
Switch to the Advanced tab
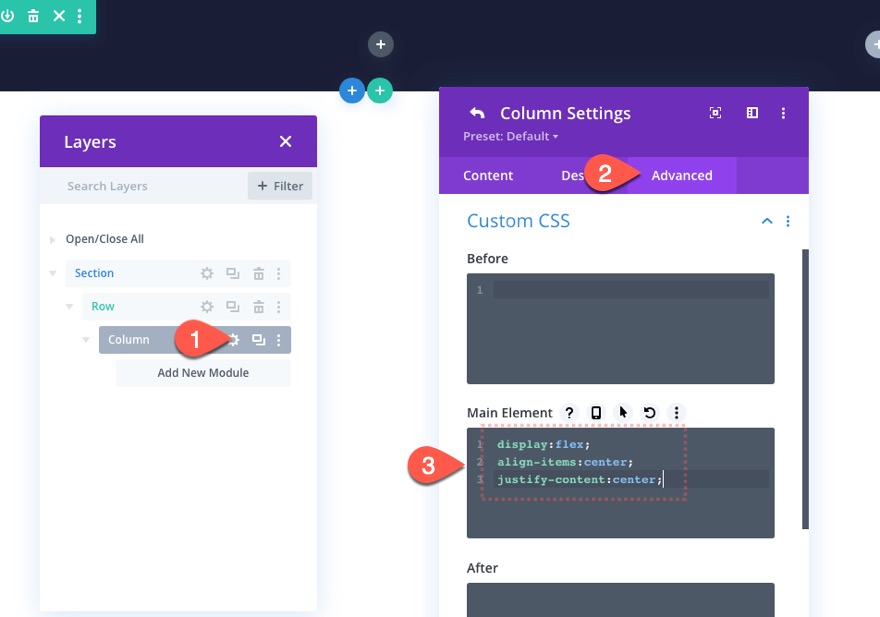pyautogui.click(x=682, y=175)
